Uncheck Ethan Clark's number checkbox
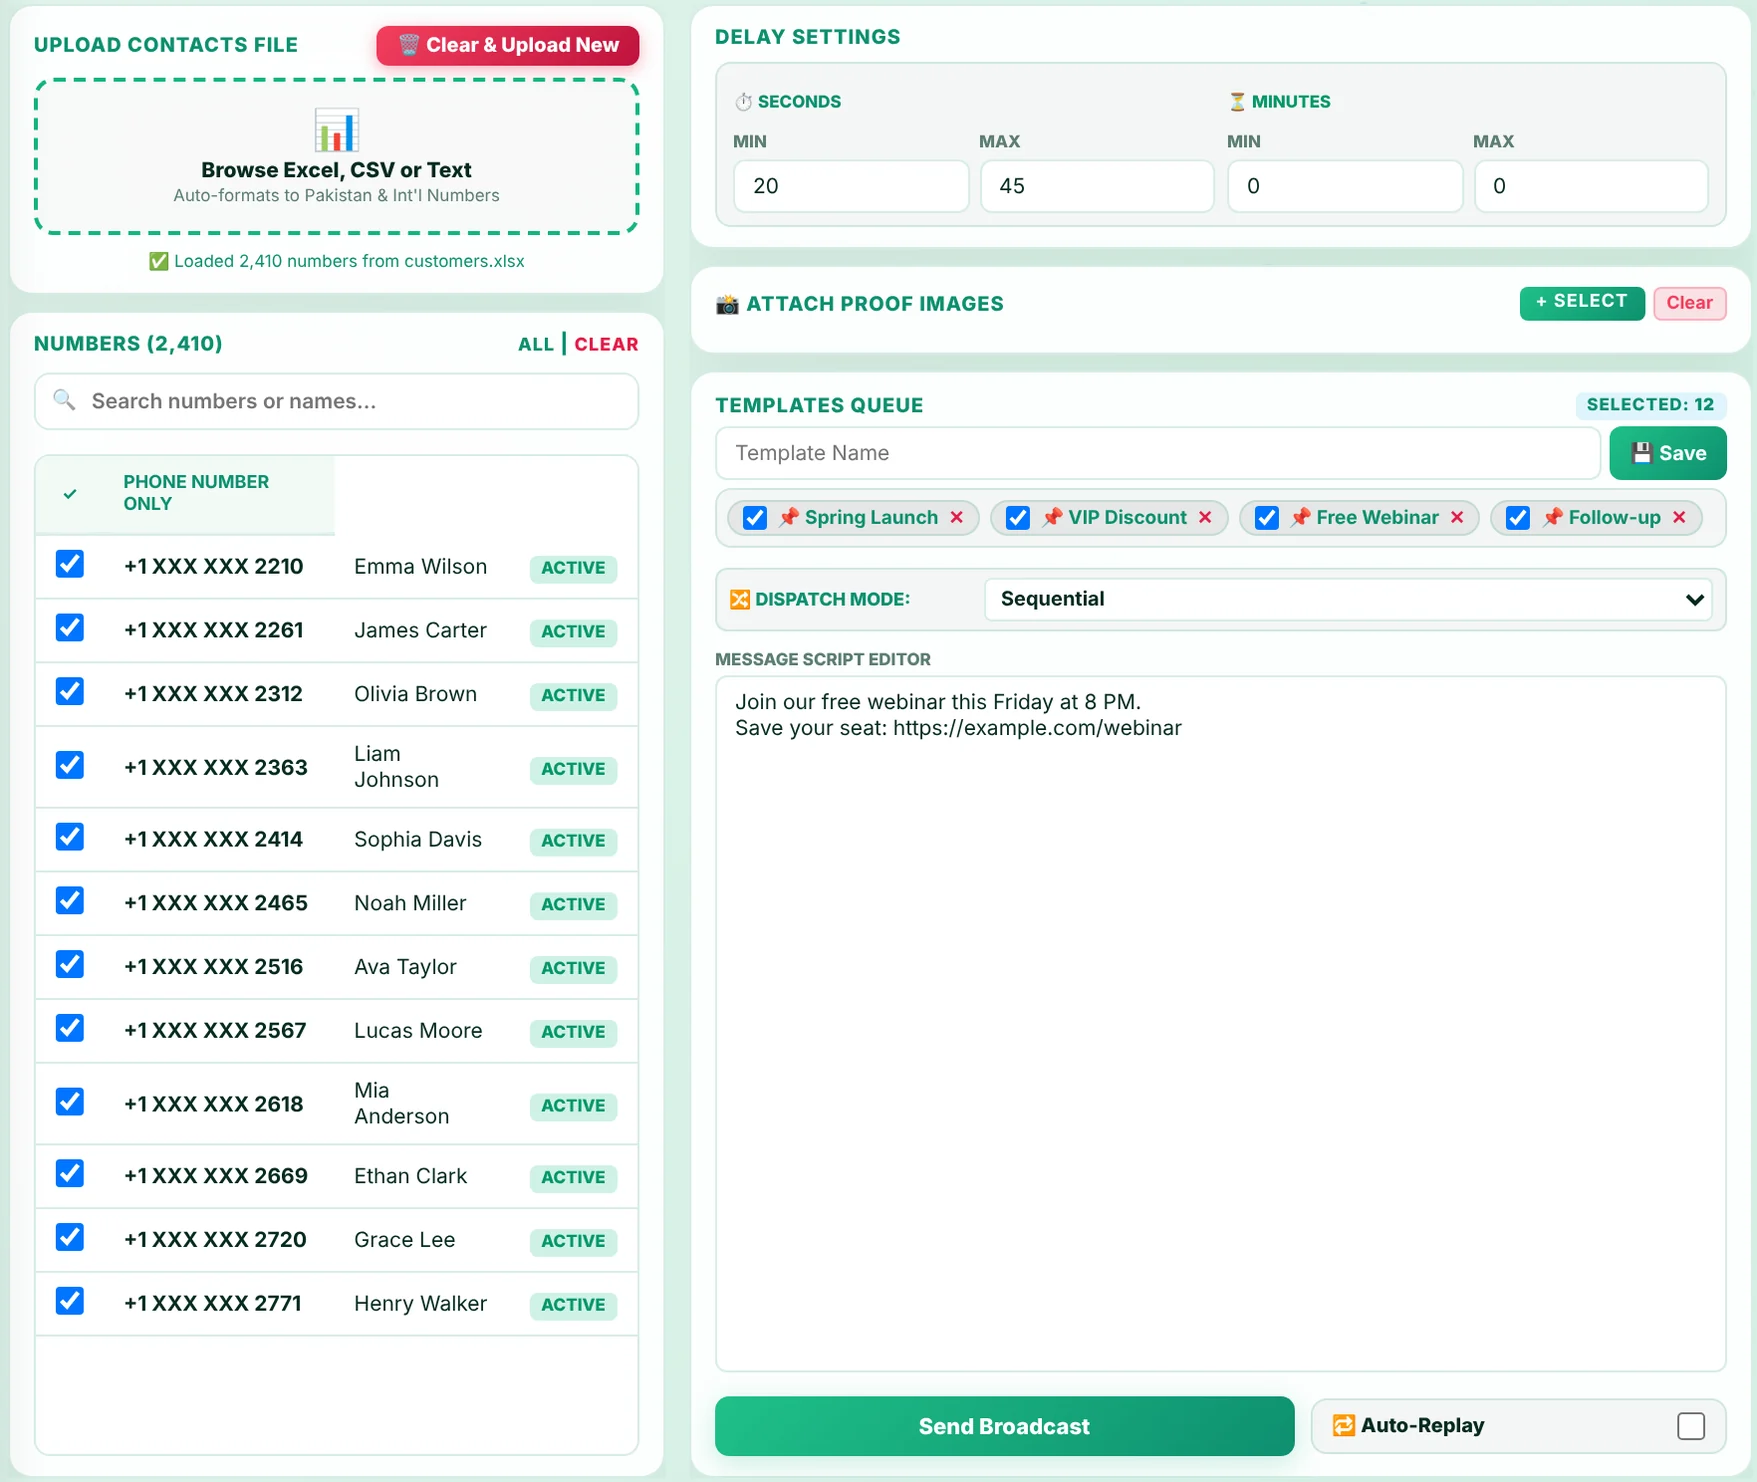The height and width of the screenshot is (1482, 1757). [x=70, y=1173]
